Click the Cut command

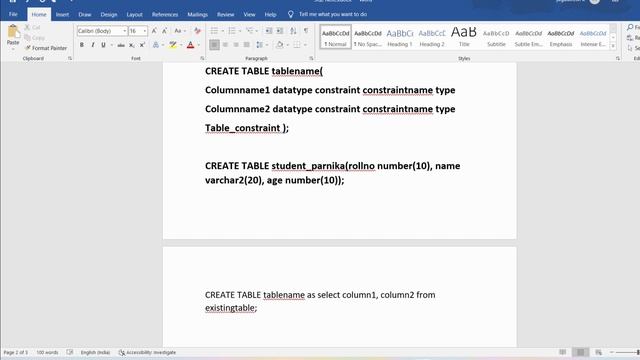(x=32, y=27)
